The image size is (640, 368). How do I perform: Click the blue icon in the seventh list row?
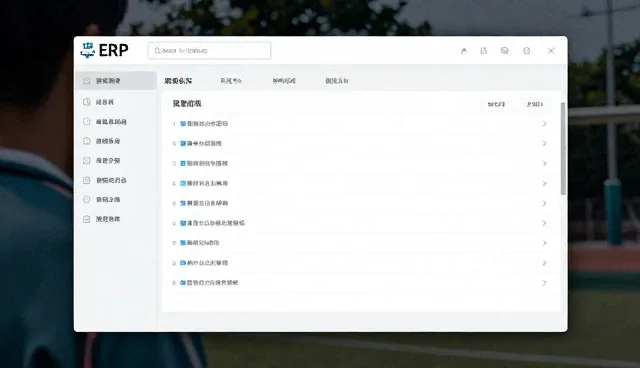click(x=183, y=243)
